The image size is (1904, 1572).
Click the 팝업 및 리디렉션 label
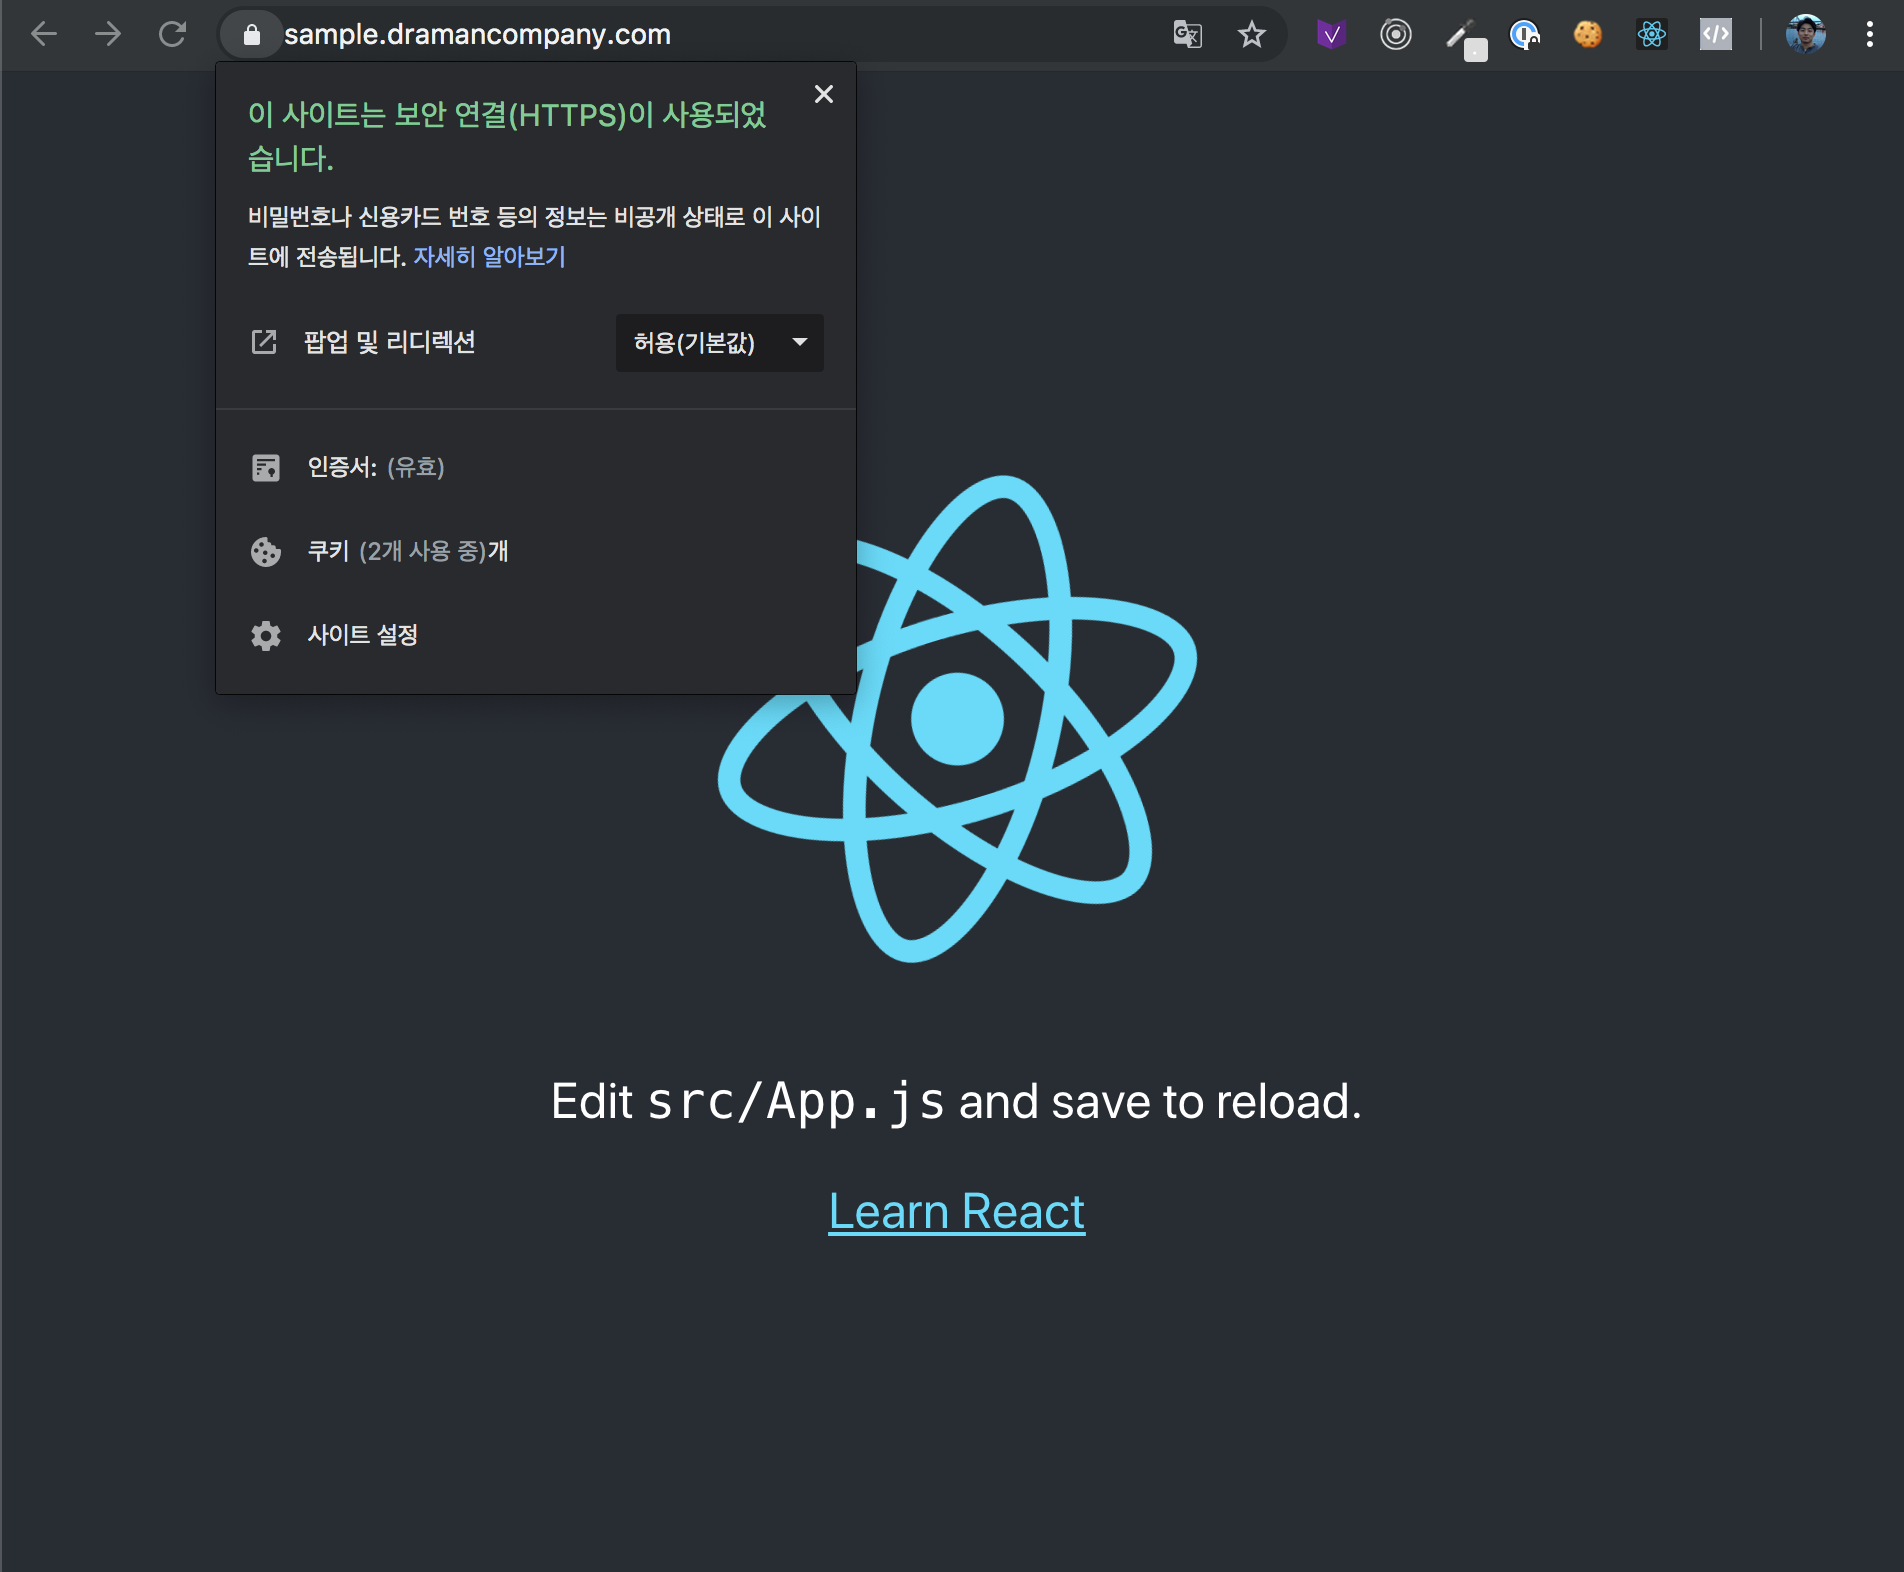tap(389, 342)
